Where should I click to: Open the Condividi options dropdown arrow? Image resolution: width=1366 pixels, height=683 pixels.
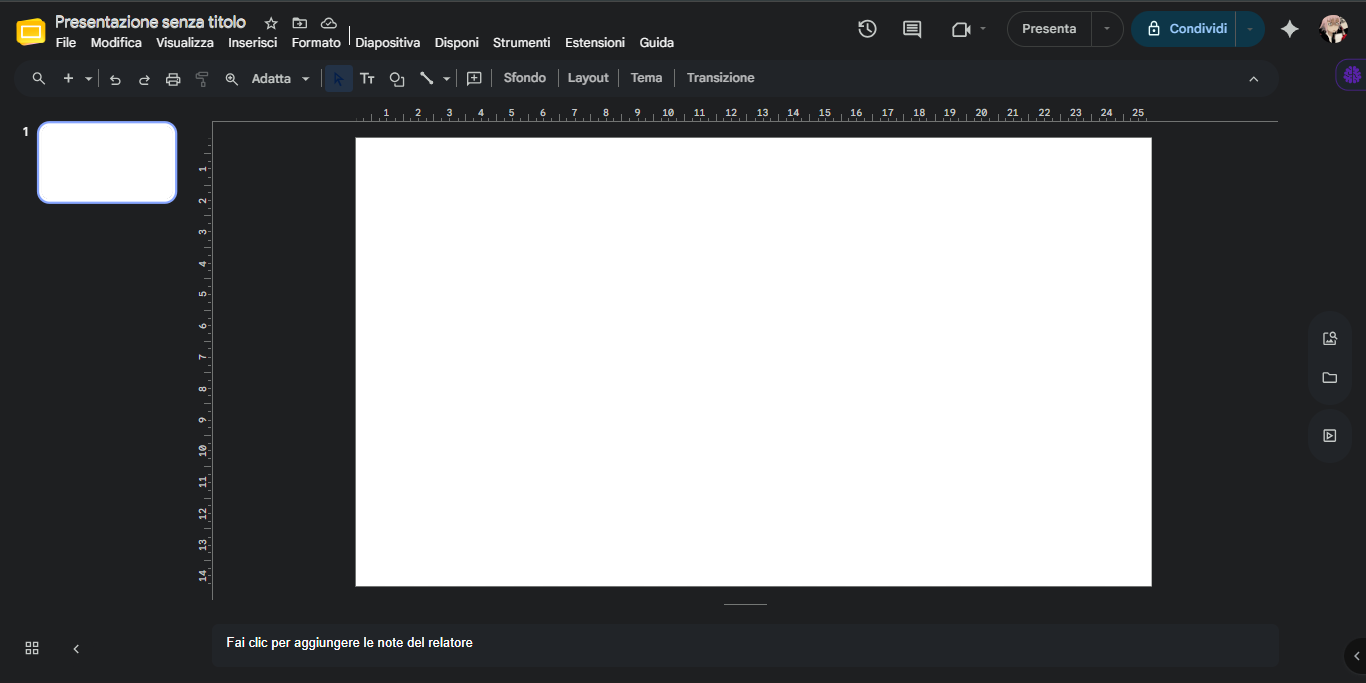1250,29
